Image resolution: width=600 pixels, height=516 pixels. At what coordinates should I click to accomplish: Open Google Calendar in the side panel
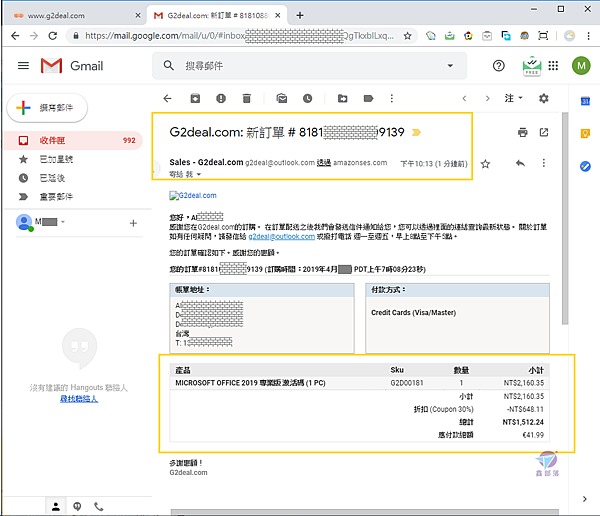pyautogui.click(x=585, y=101)
